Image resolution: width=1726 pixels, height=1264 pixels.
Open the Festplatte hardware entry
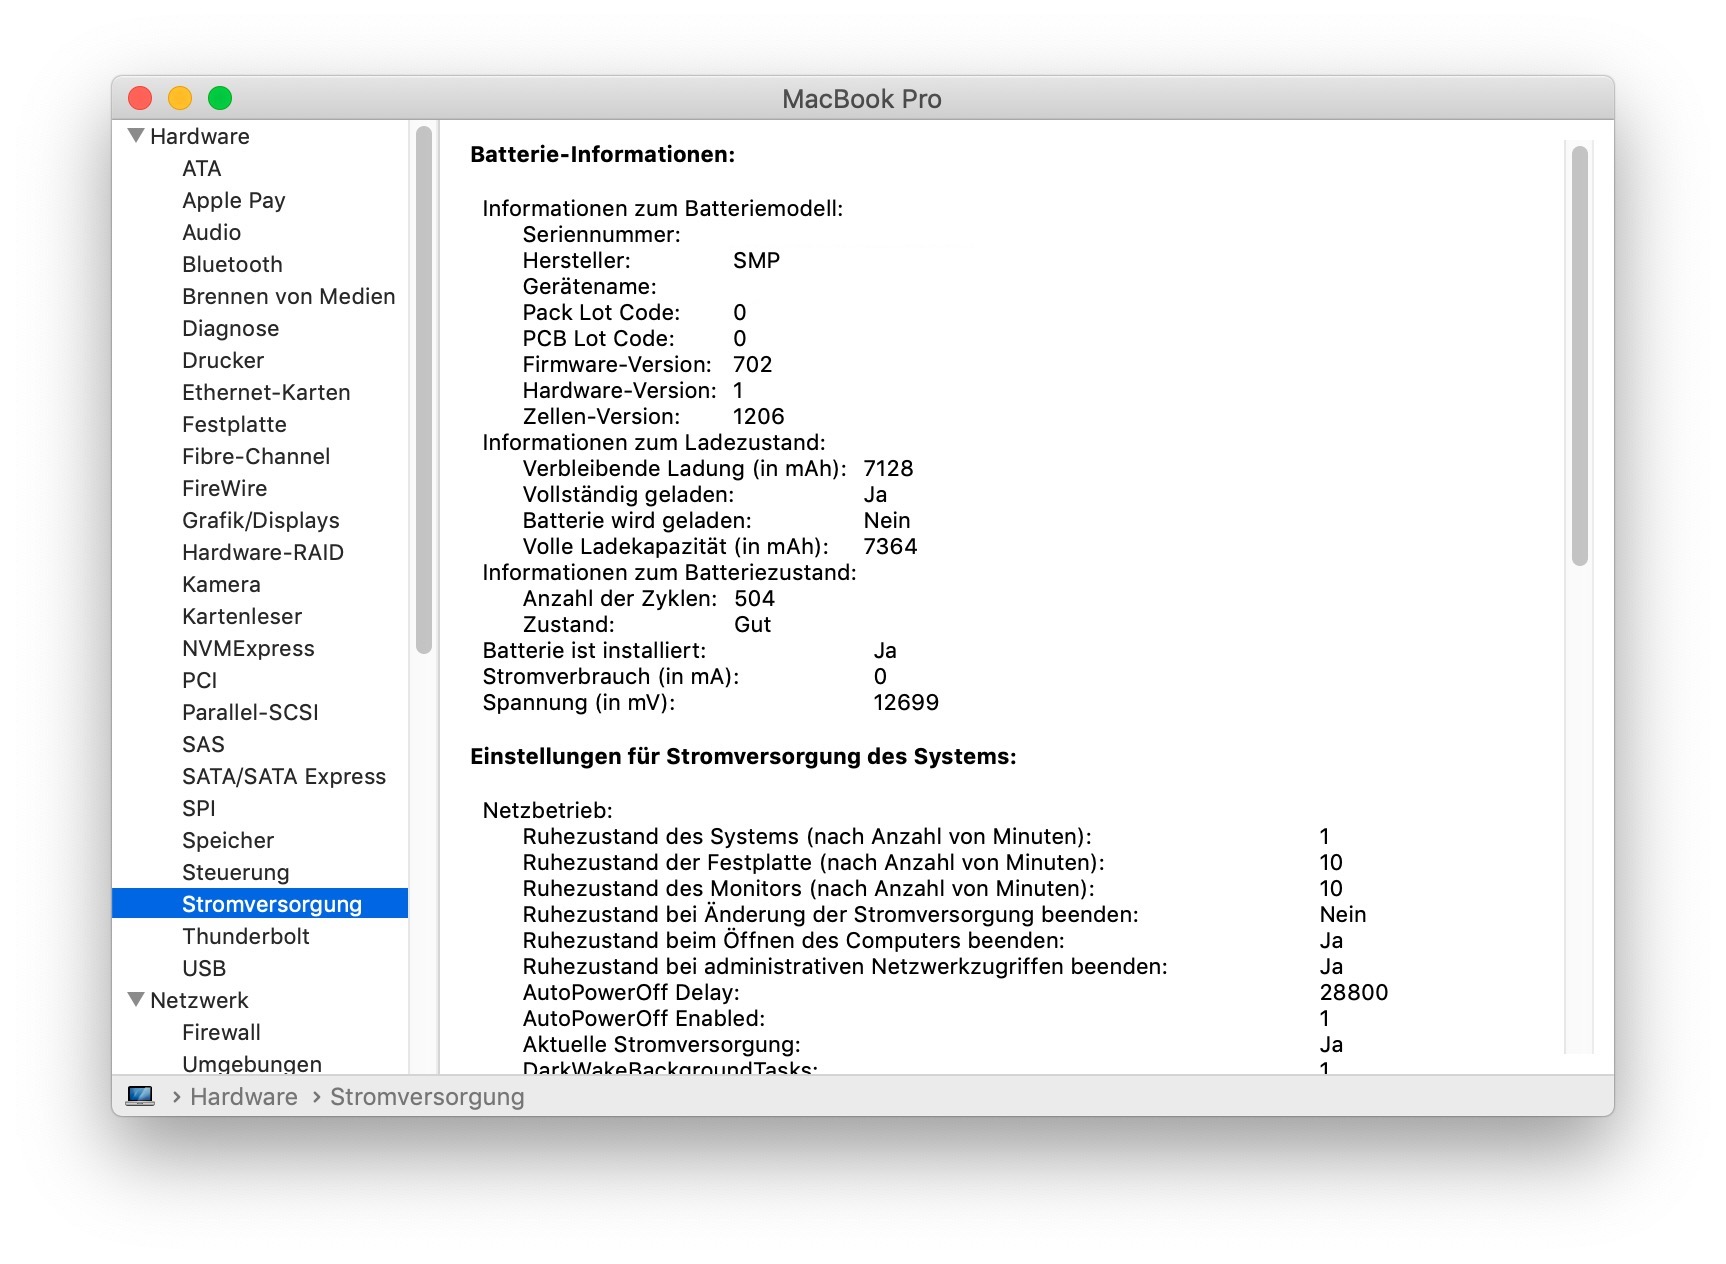(x=234, y=424)
